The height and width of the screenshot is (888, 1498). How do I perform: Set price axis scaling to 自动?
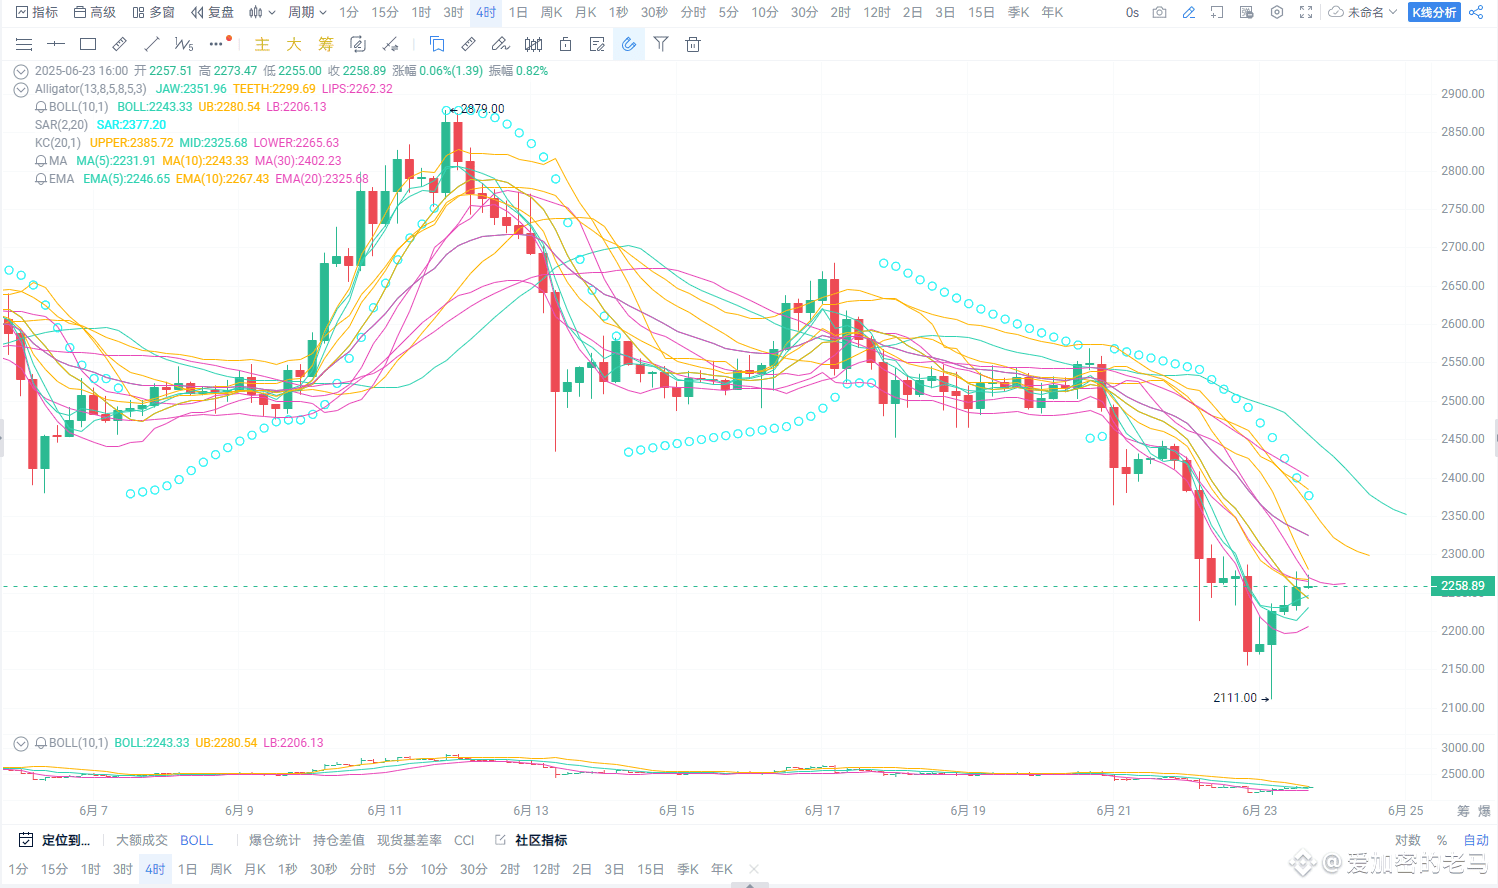(1476, 840)
